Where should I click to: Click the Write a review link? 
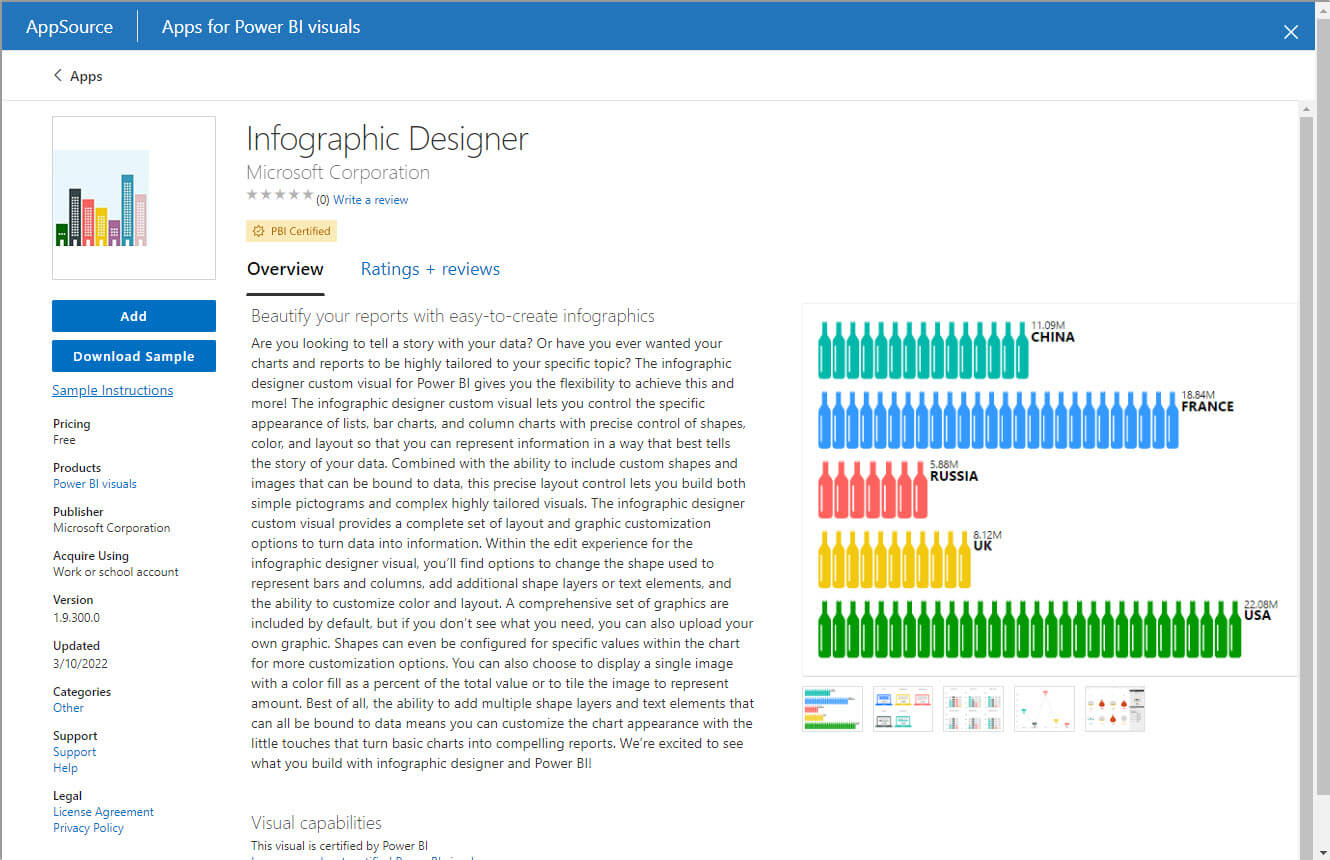click(x=371, y=200)
